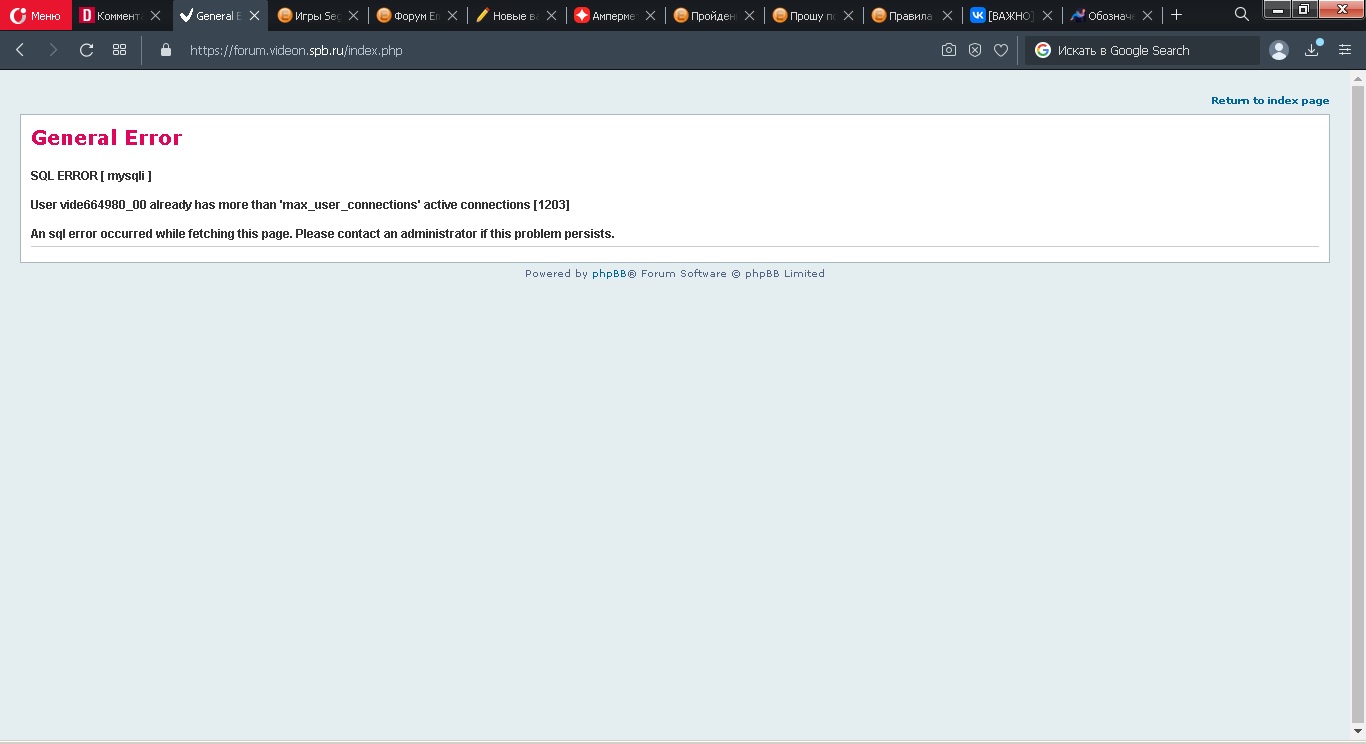Click the "Return to index page" link
Screen dimensions: 1366x744
click(x=1270, y=100)
